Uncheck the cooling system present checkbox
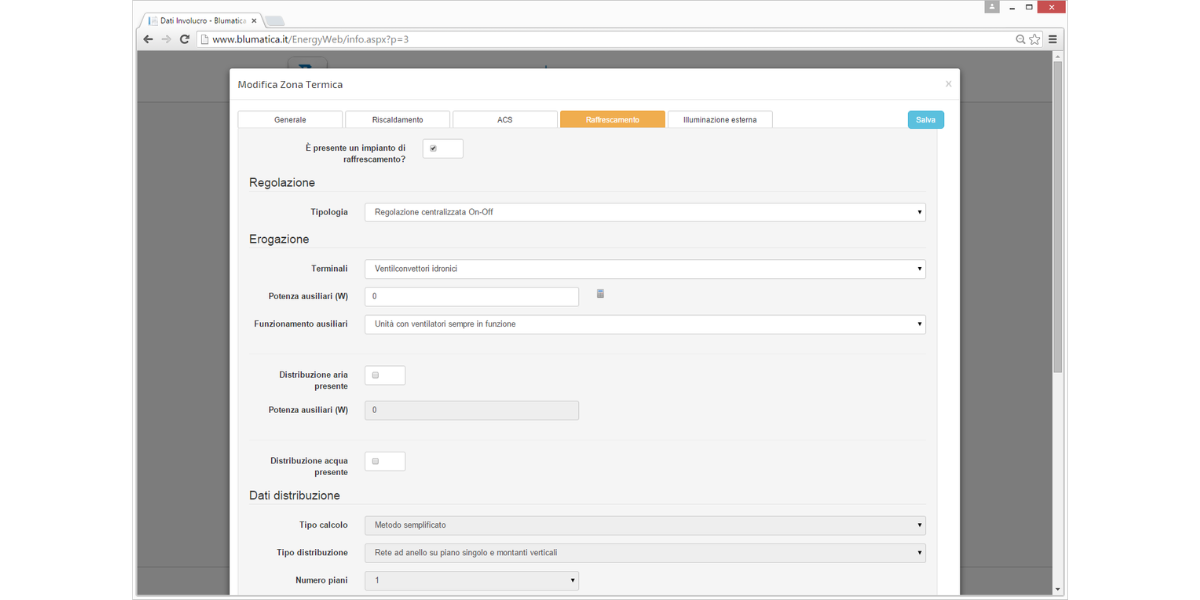The height and width of the screenshot is (600, 1200). click(433, 148)
